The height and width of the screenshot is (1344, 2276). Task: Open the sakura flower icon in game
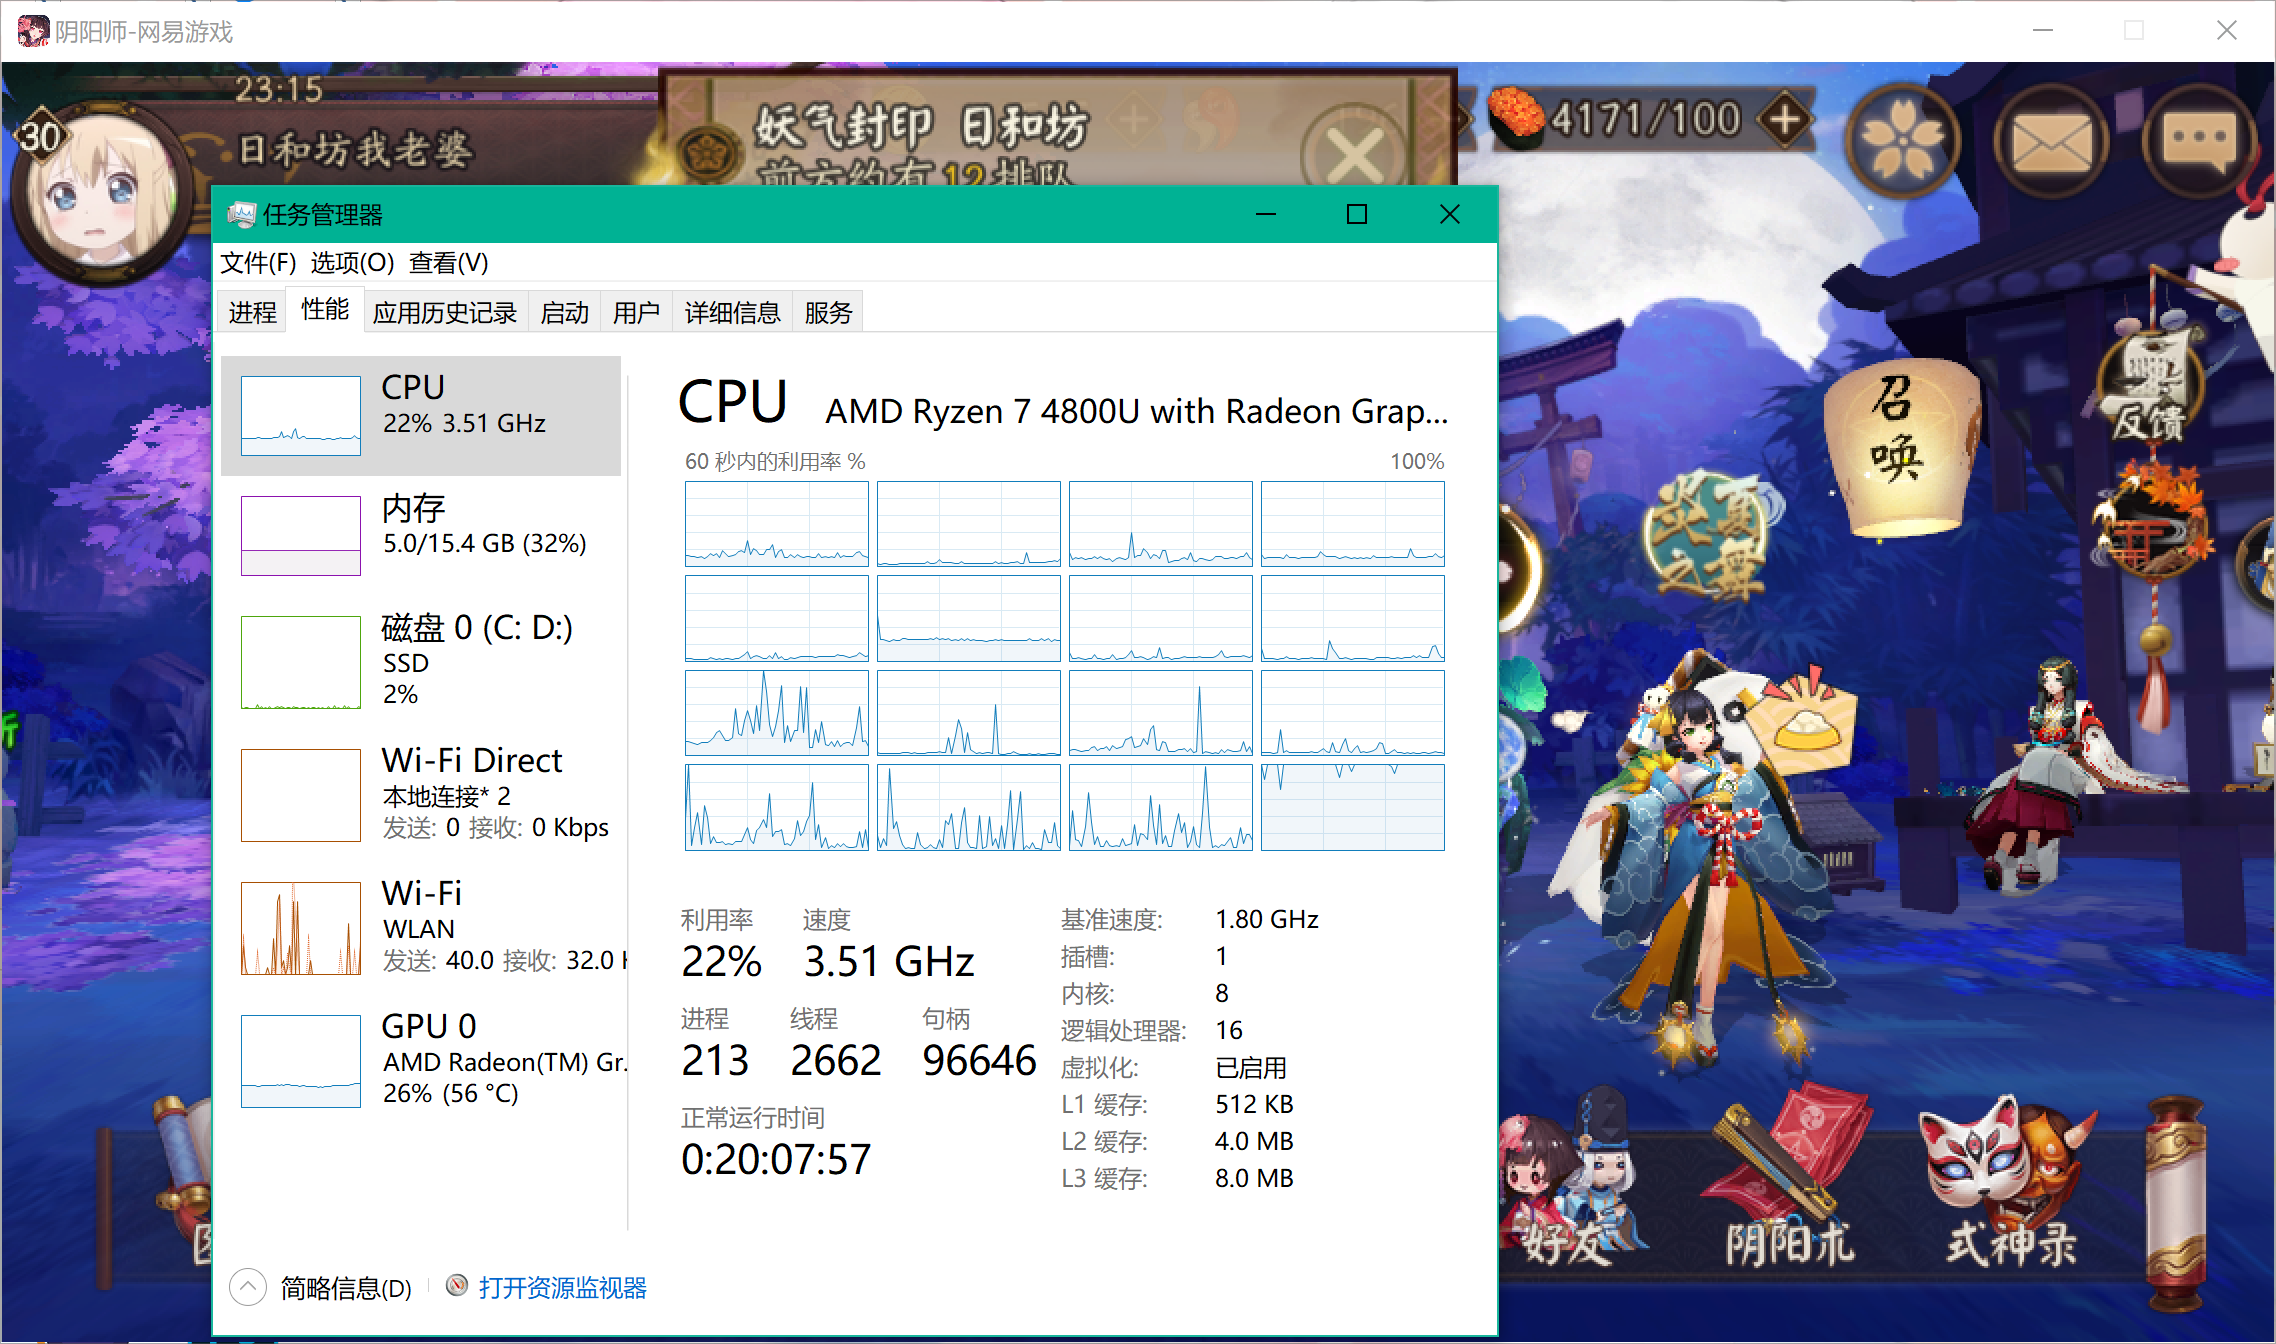tap(1902, 141)
